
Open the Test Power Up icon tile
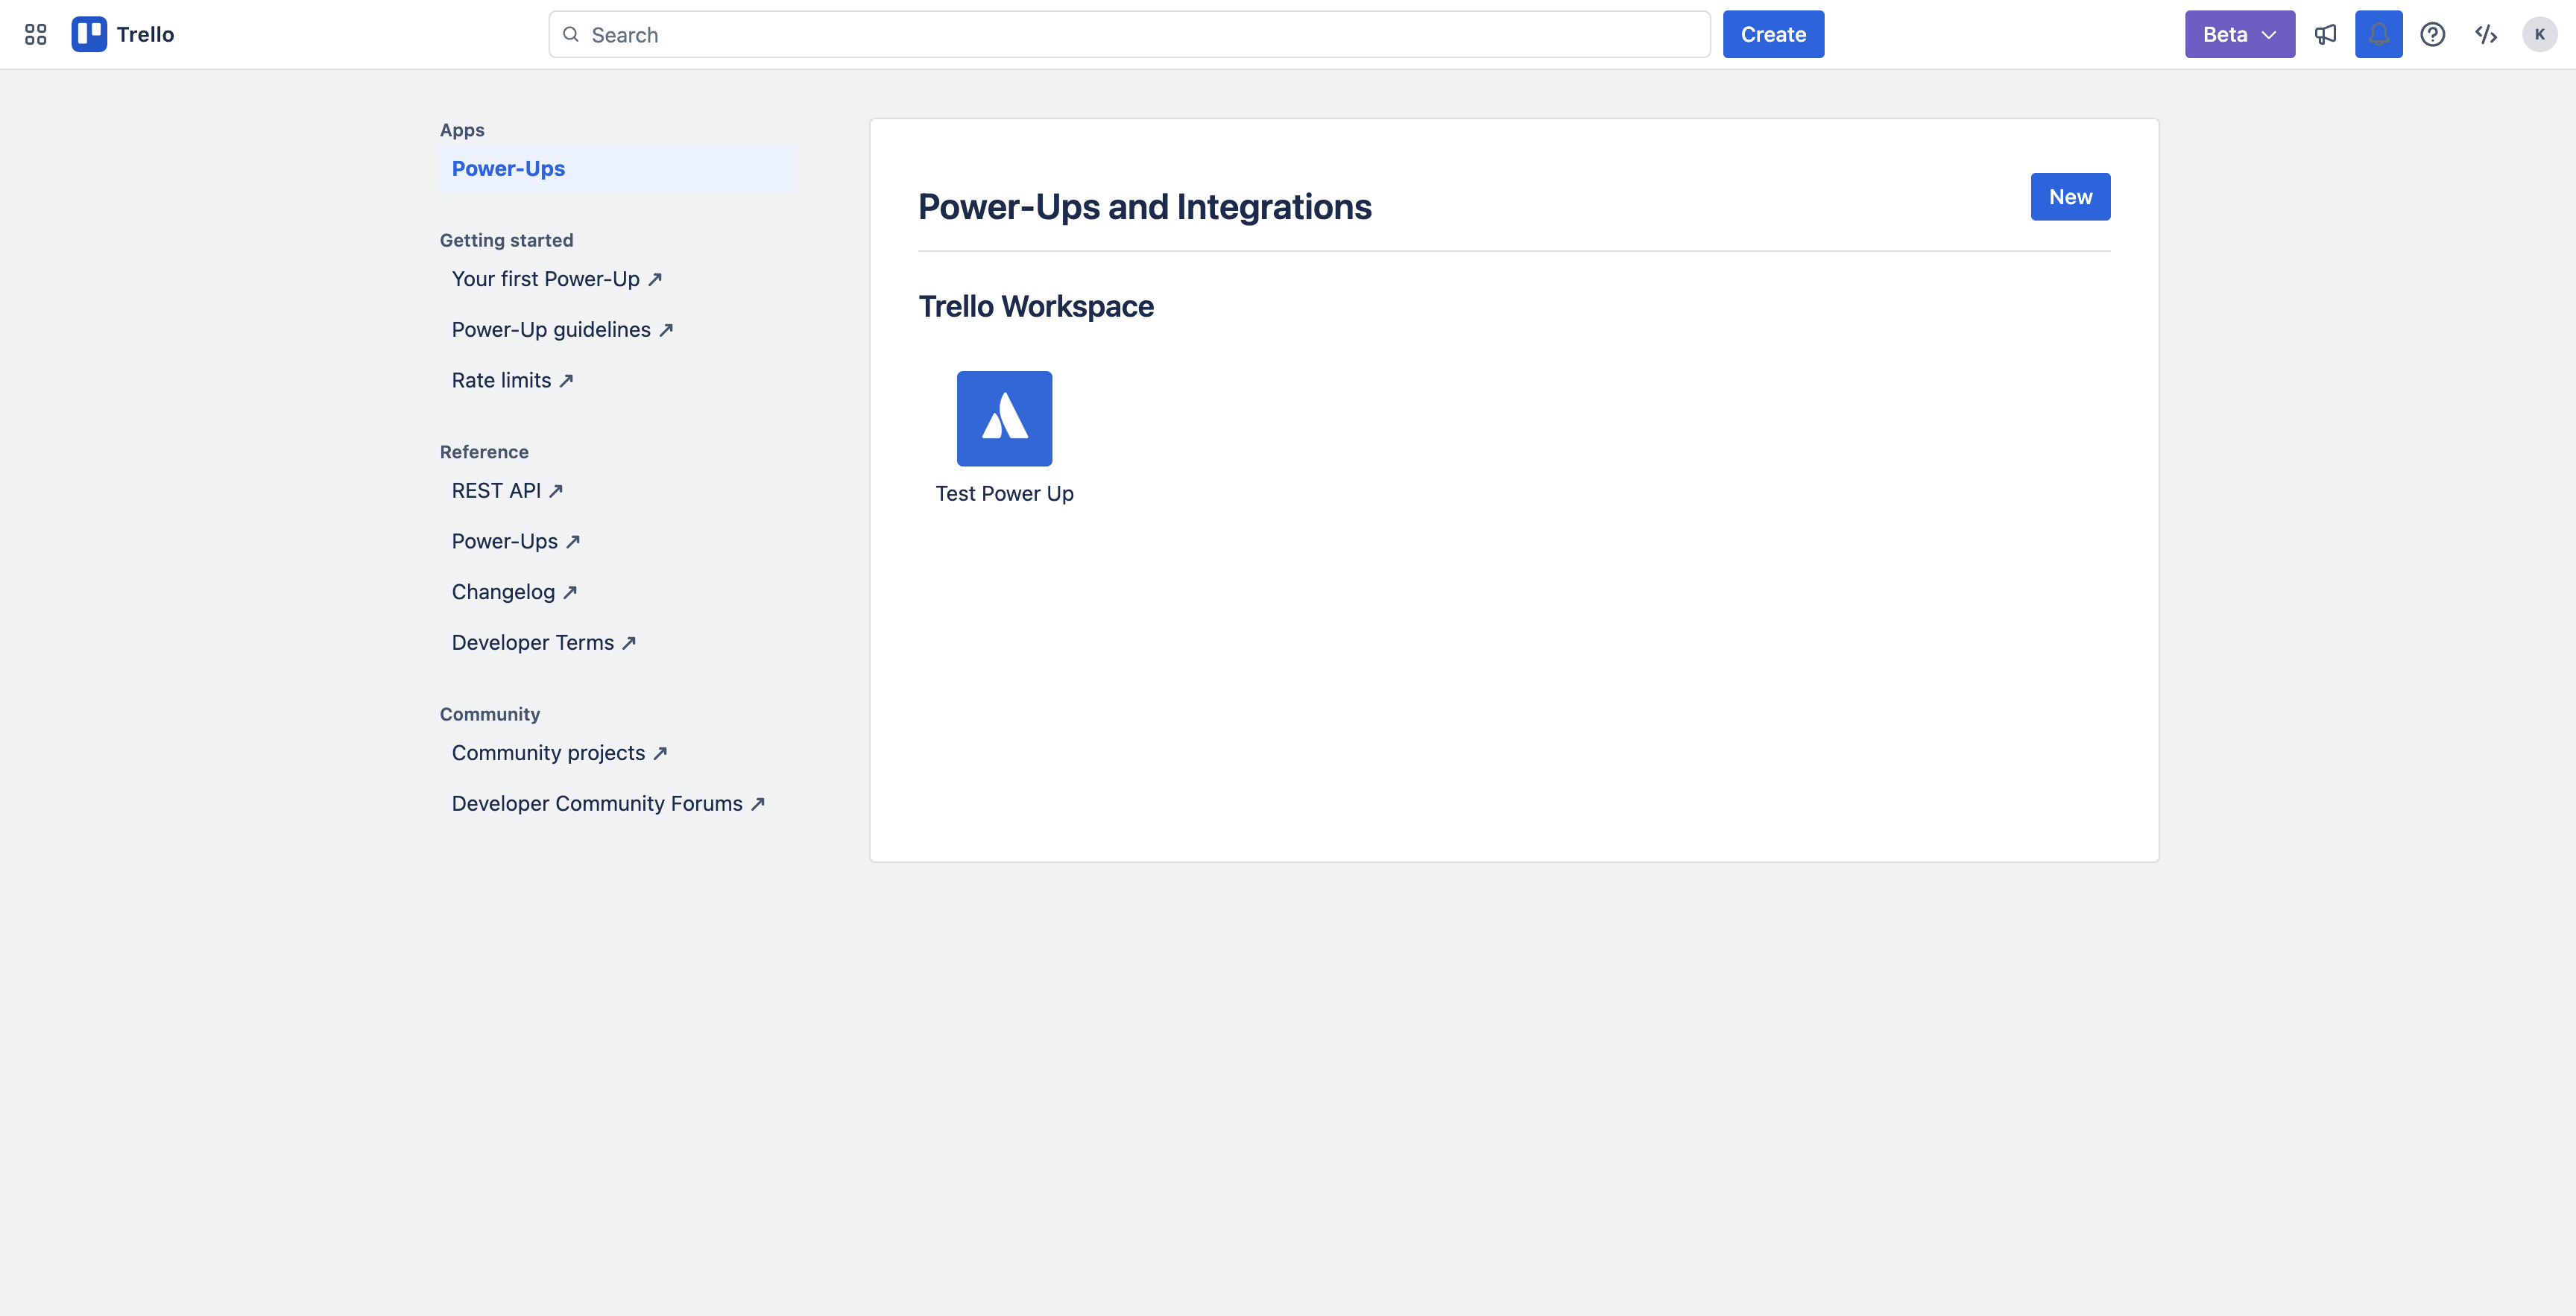(x=1004, y=418)
